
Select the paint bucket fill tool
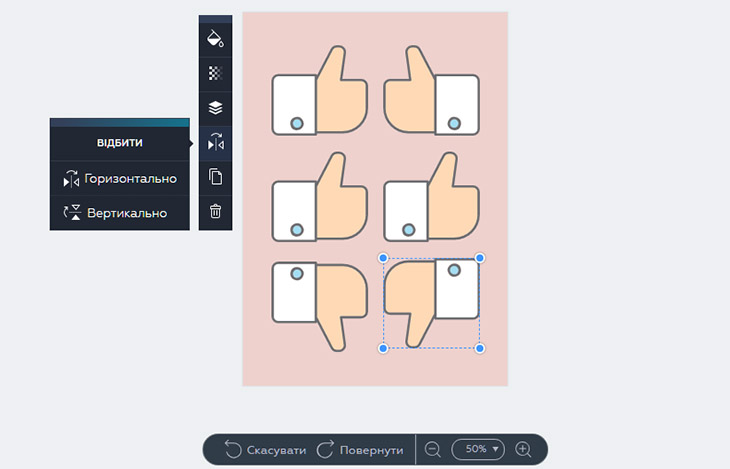point(215,39)
